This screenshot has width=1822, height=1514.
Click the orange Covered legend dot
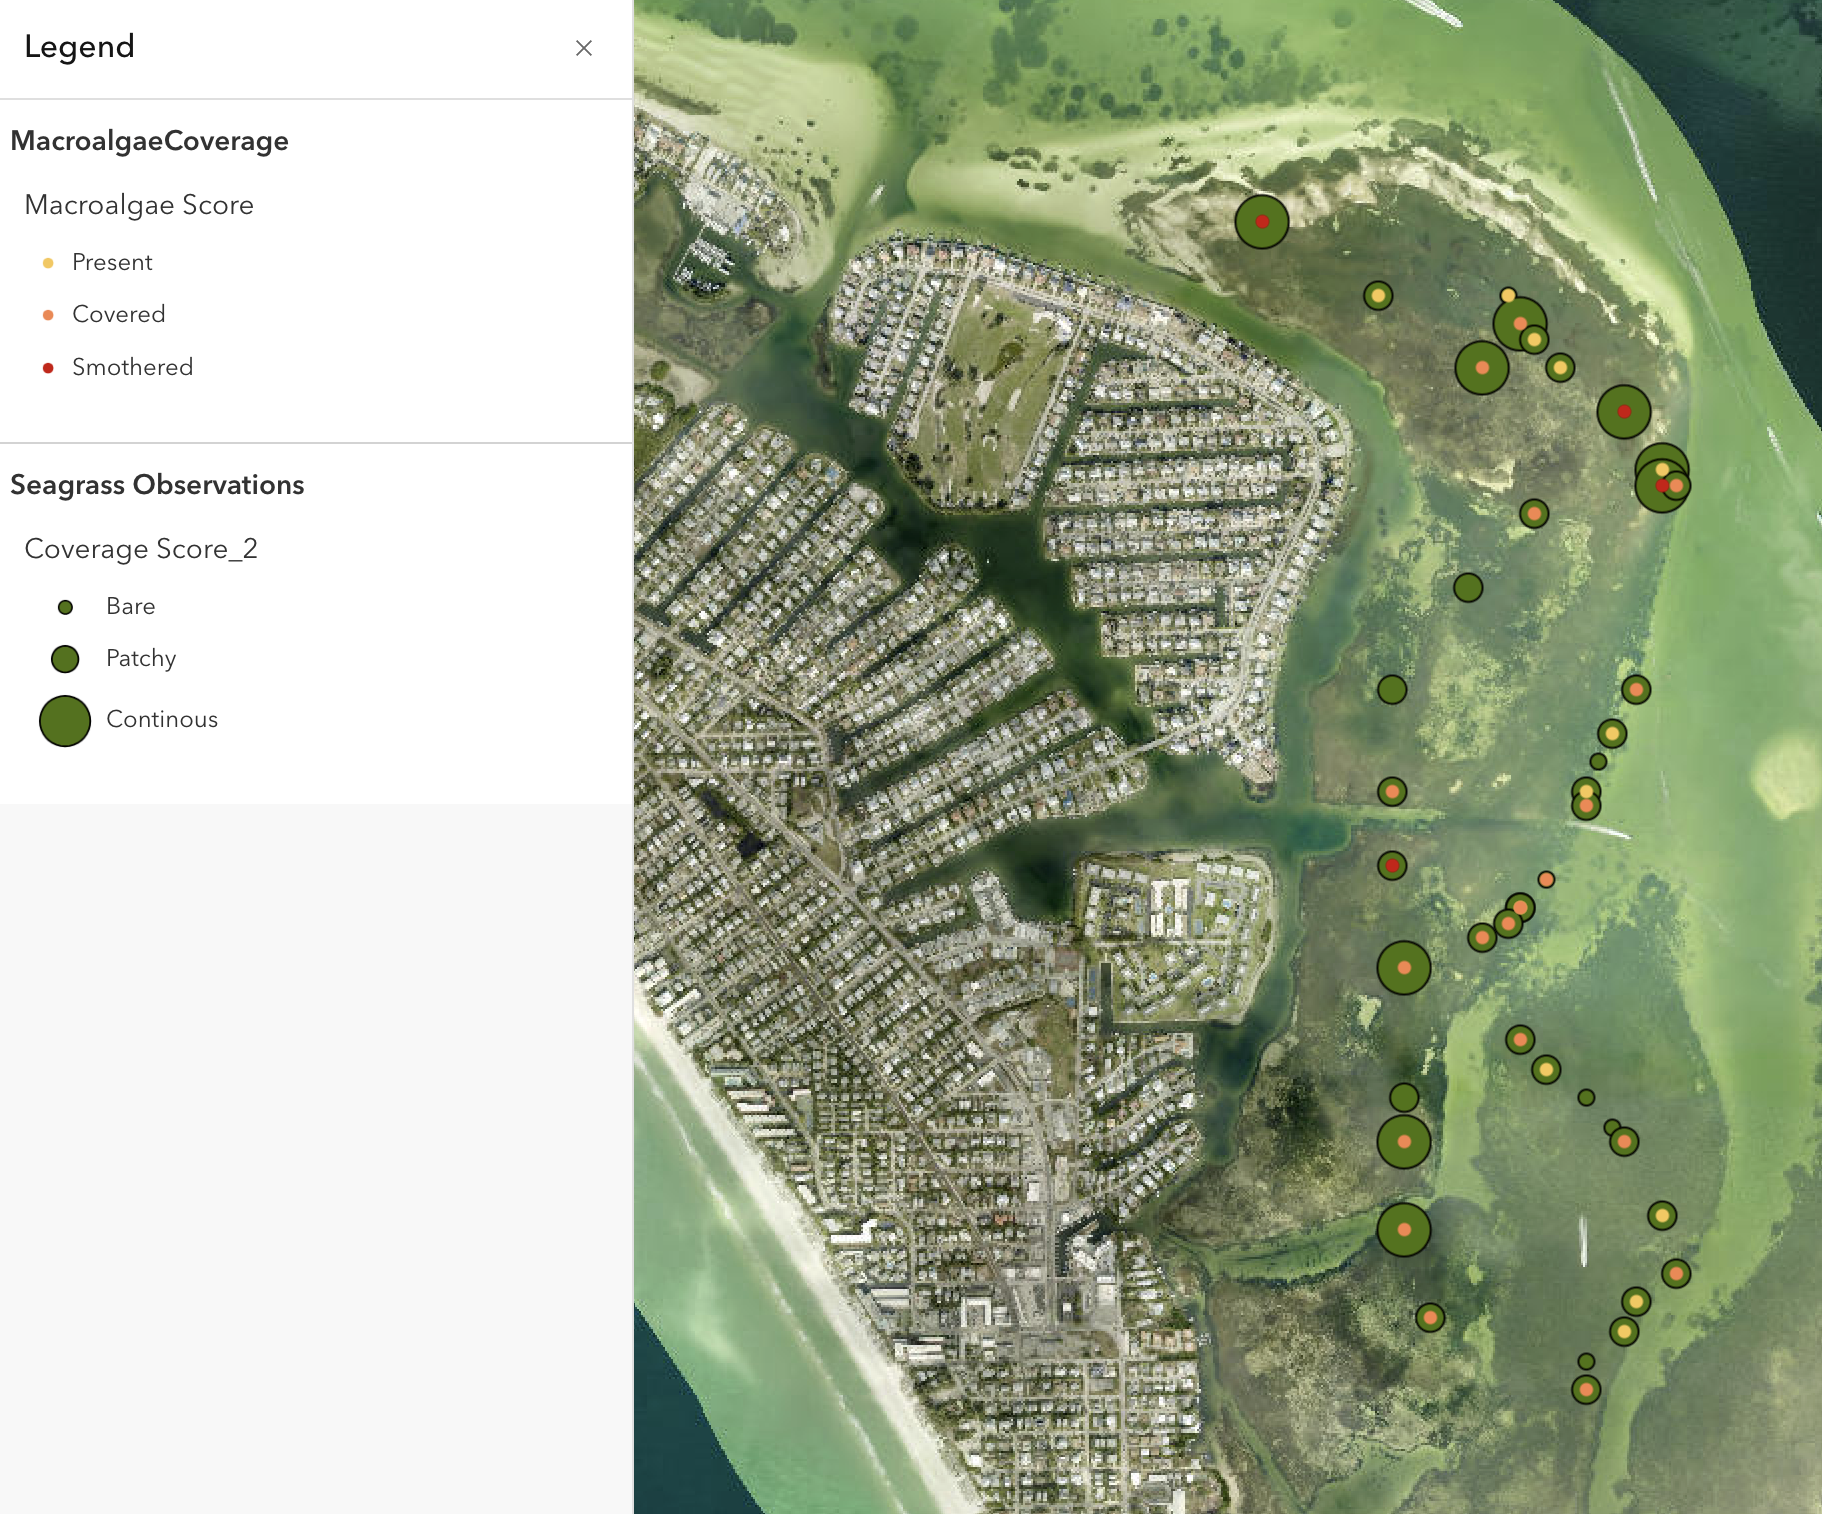click(x=48, y=315)
